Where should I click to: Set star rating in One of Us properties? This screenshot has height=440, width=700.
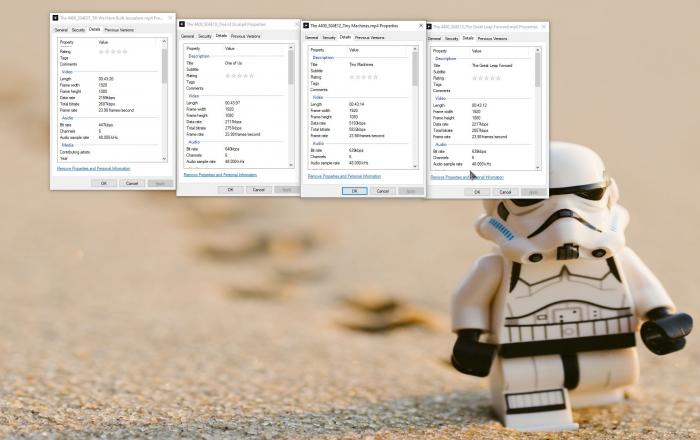pyautogui.click(x=239, y=75)
